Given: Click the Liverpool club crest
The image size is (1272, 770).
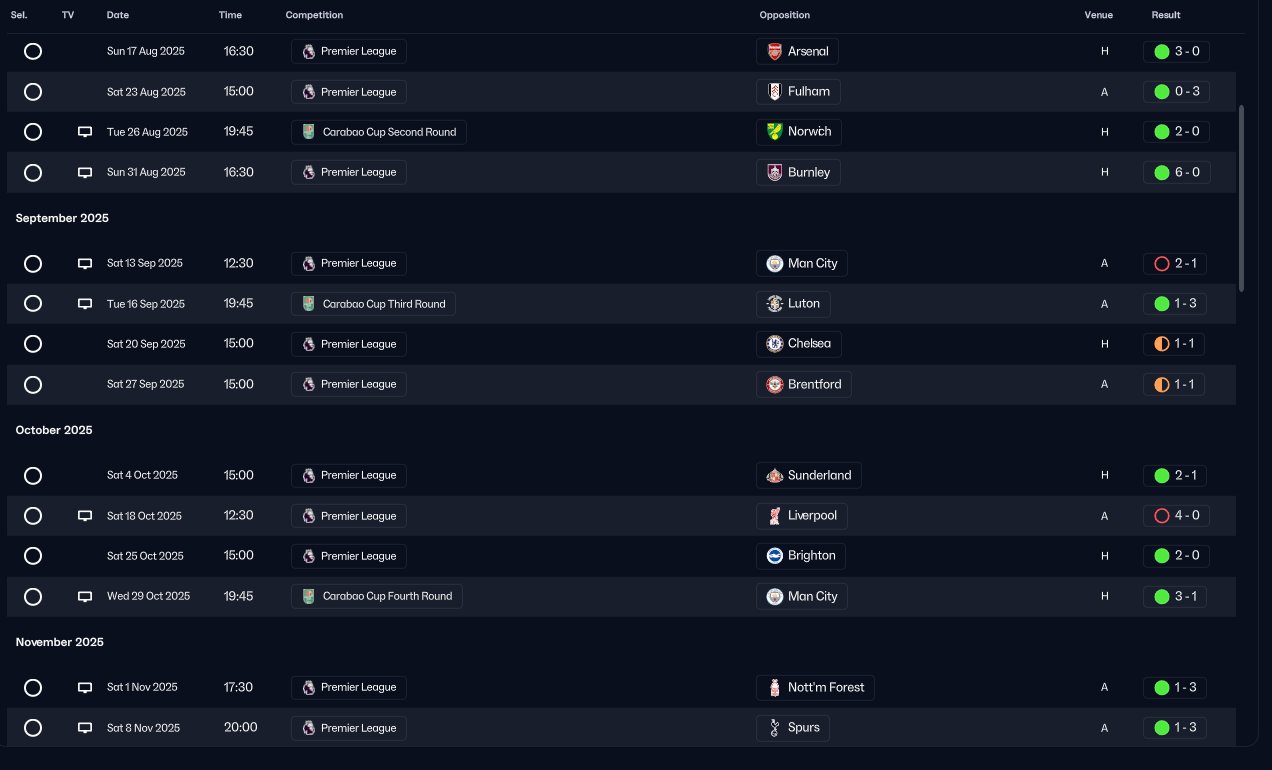Looking at the screenshot, I should [x=774, y=516].
